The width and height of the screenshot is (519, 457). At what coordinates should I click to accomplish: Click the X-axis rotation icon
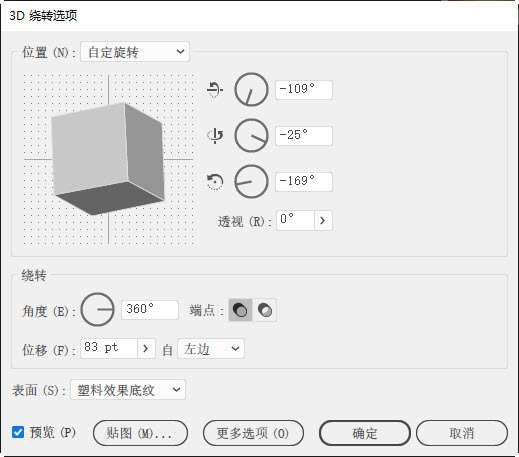point(215,89)
